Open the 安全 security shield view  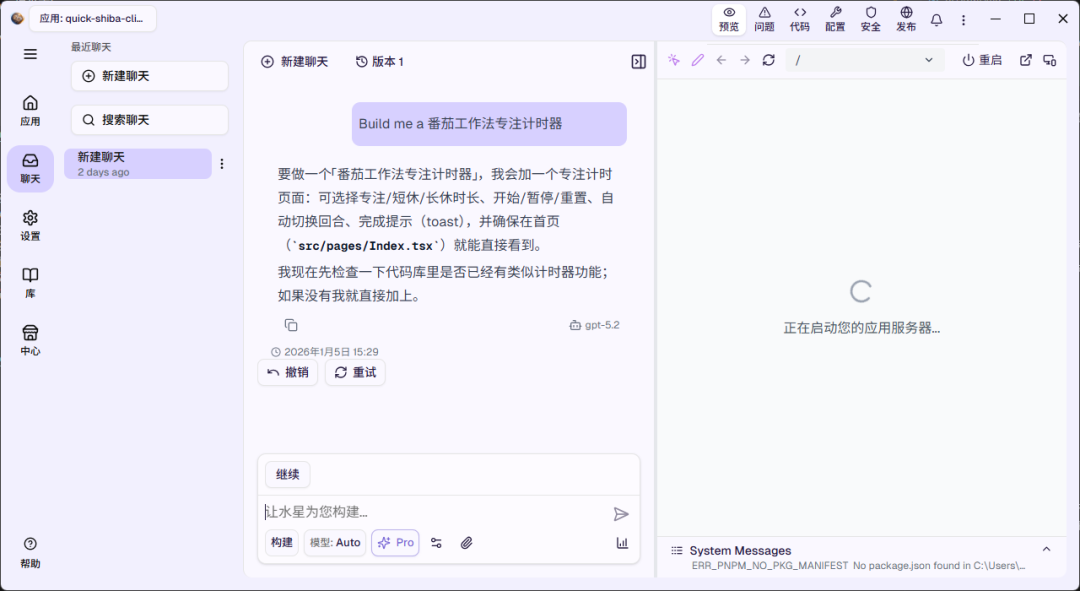[x=870, y=18]
